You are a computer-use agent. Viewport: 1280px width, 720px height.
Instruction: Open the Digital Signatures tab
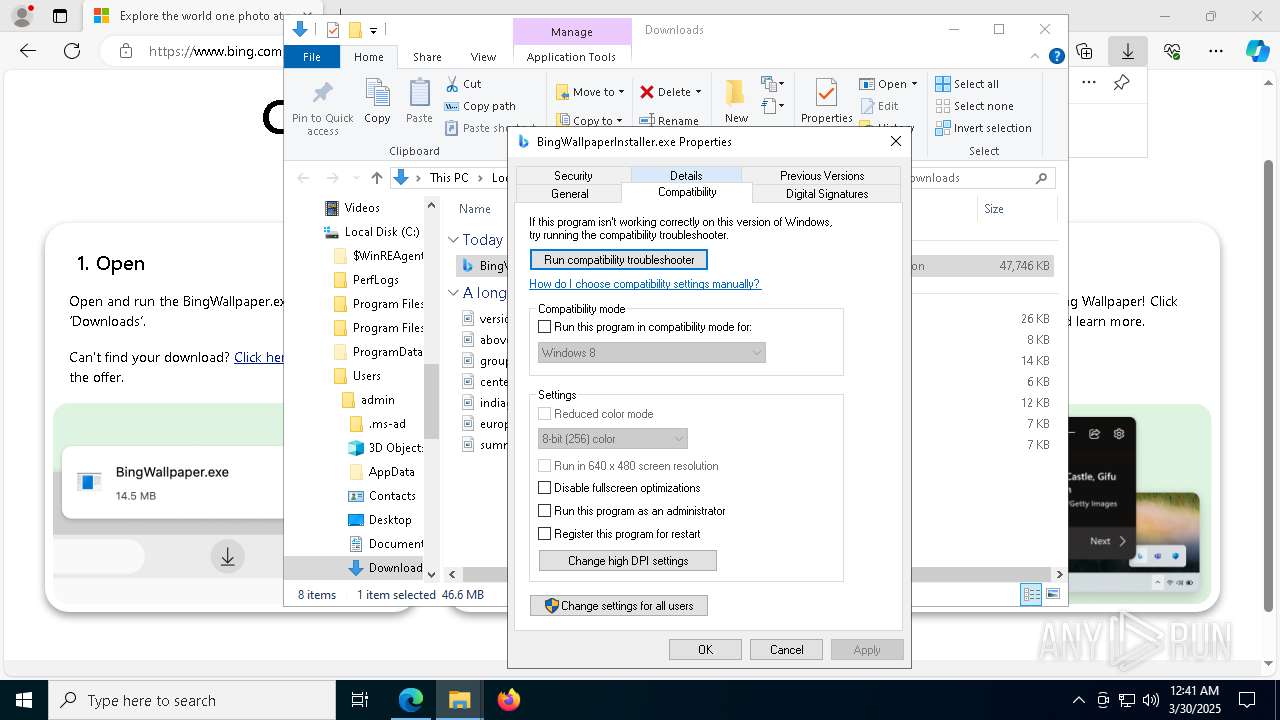click(x=827, y=194)
